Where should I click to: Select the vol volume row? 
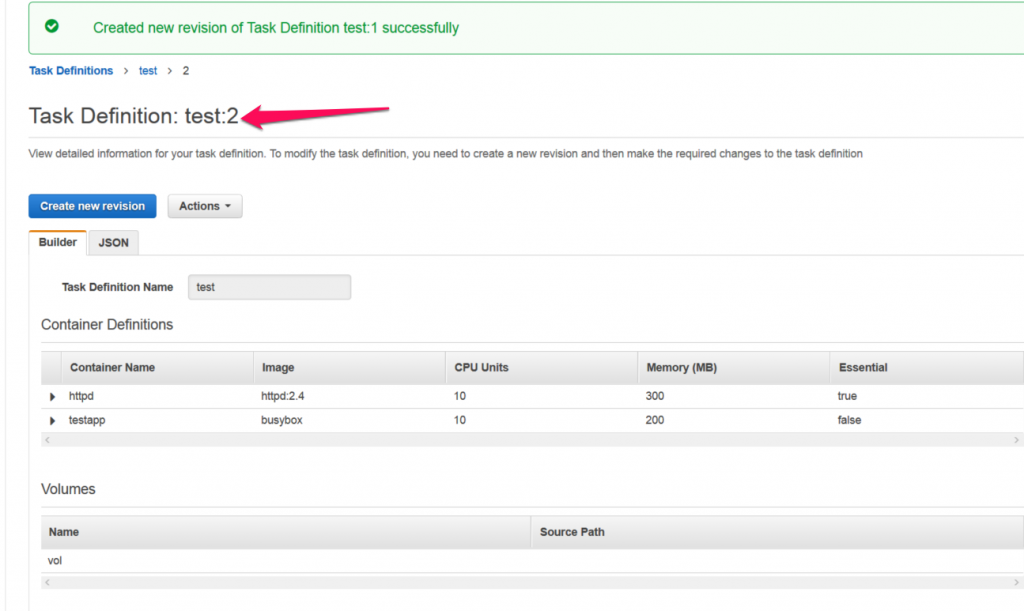coord(532,561)
